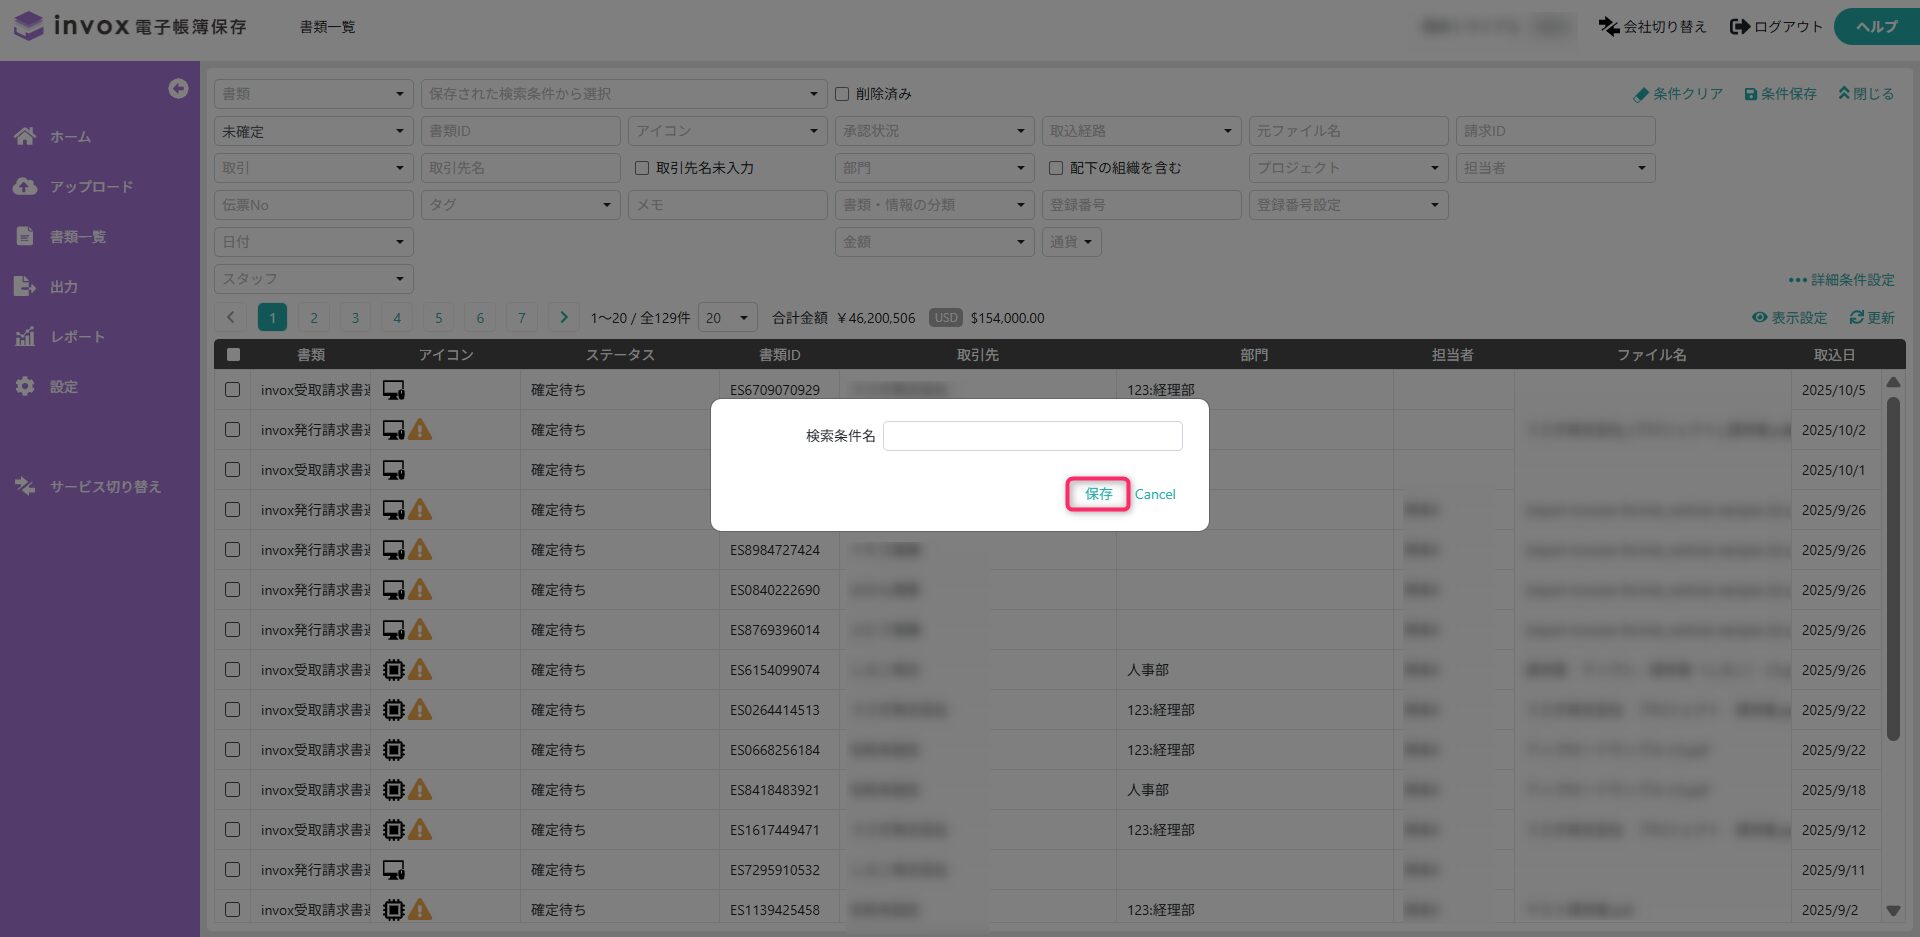Click Cancel in the save dialog

coord(1155,494)
